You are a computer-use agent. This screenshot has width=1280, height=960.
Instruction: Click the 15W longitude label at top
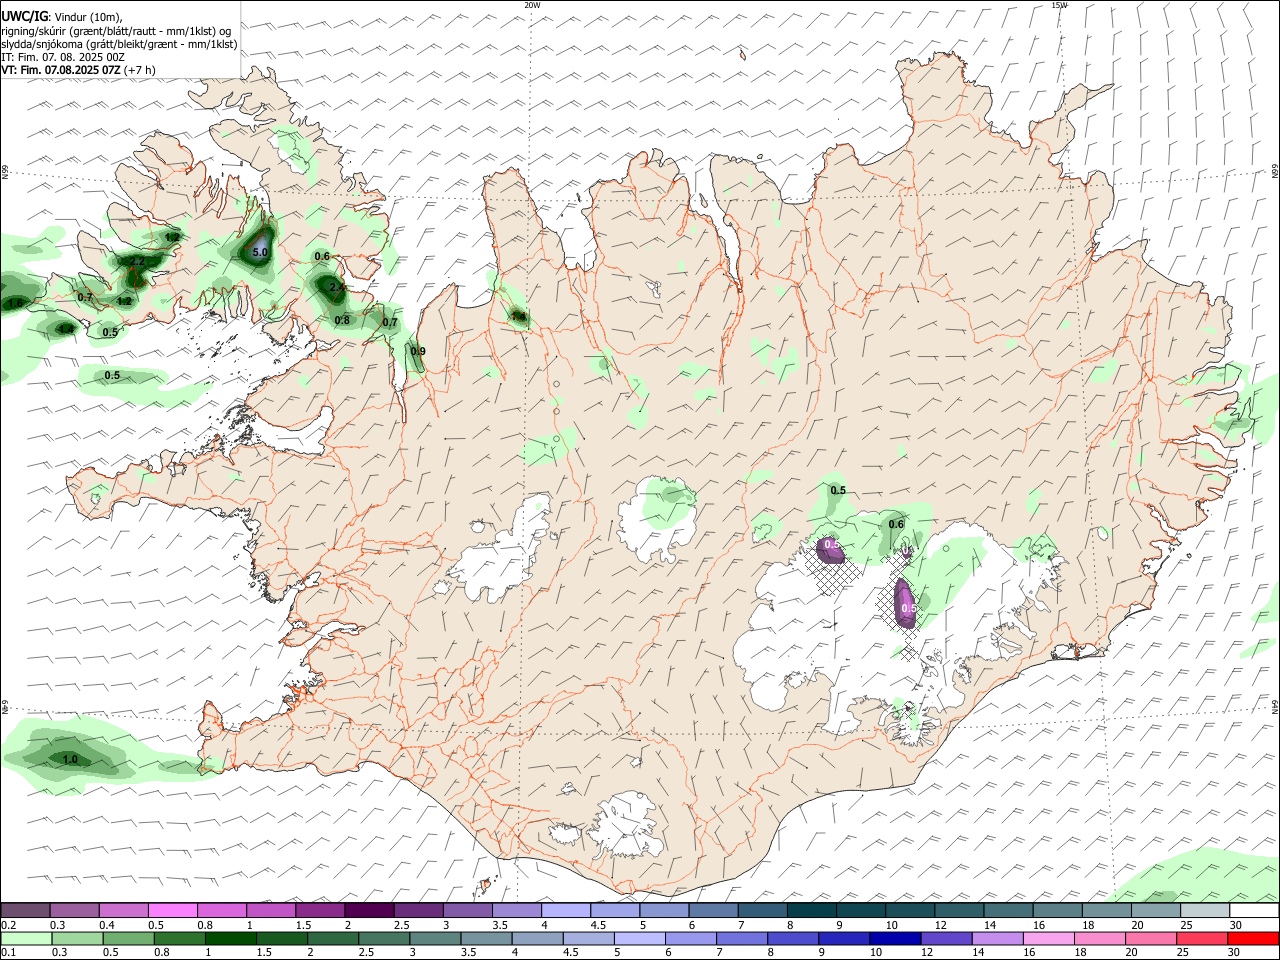(x=1059, y=5)
